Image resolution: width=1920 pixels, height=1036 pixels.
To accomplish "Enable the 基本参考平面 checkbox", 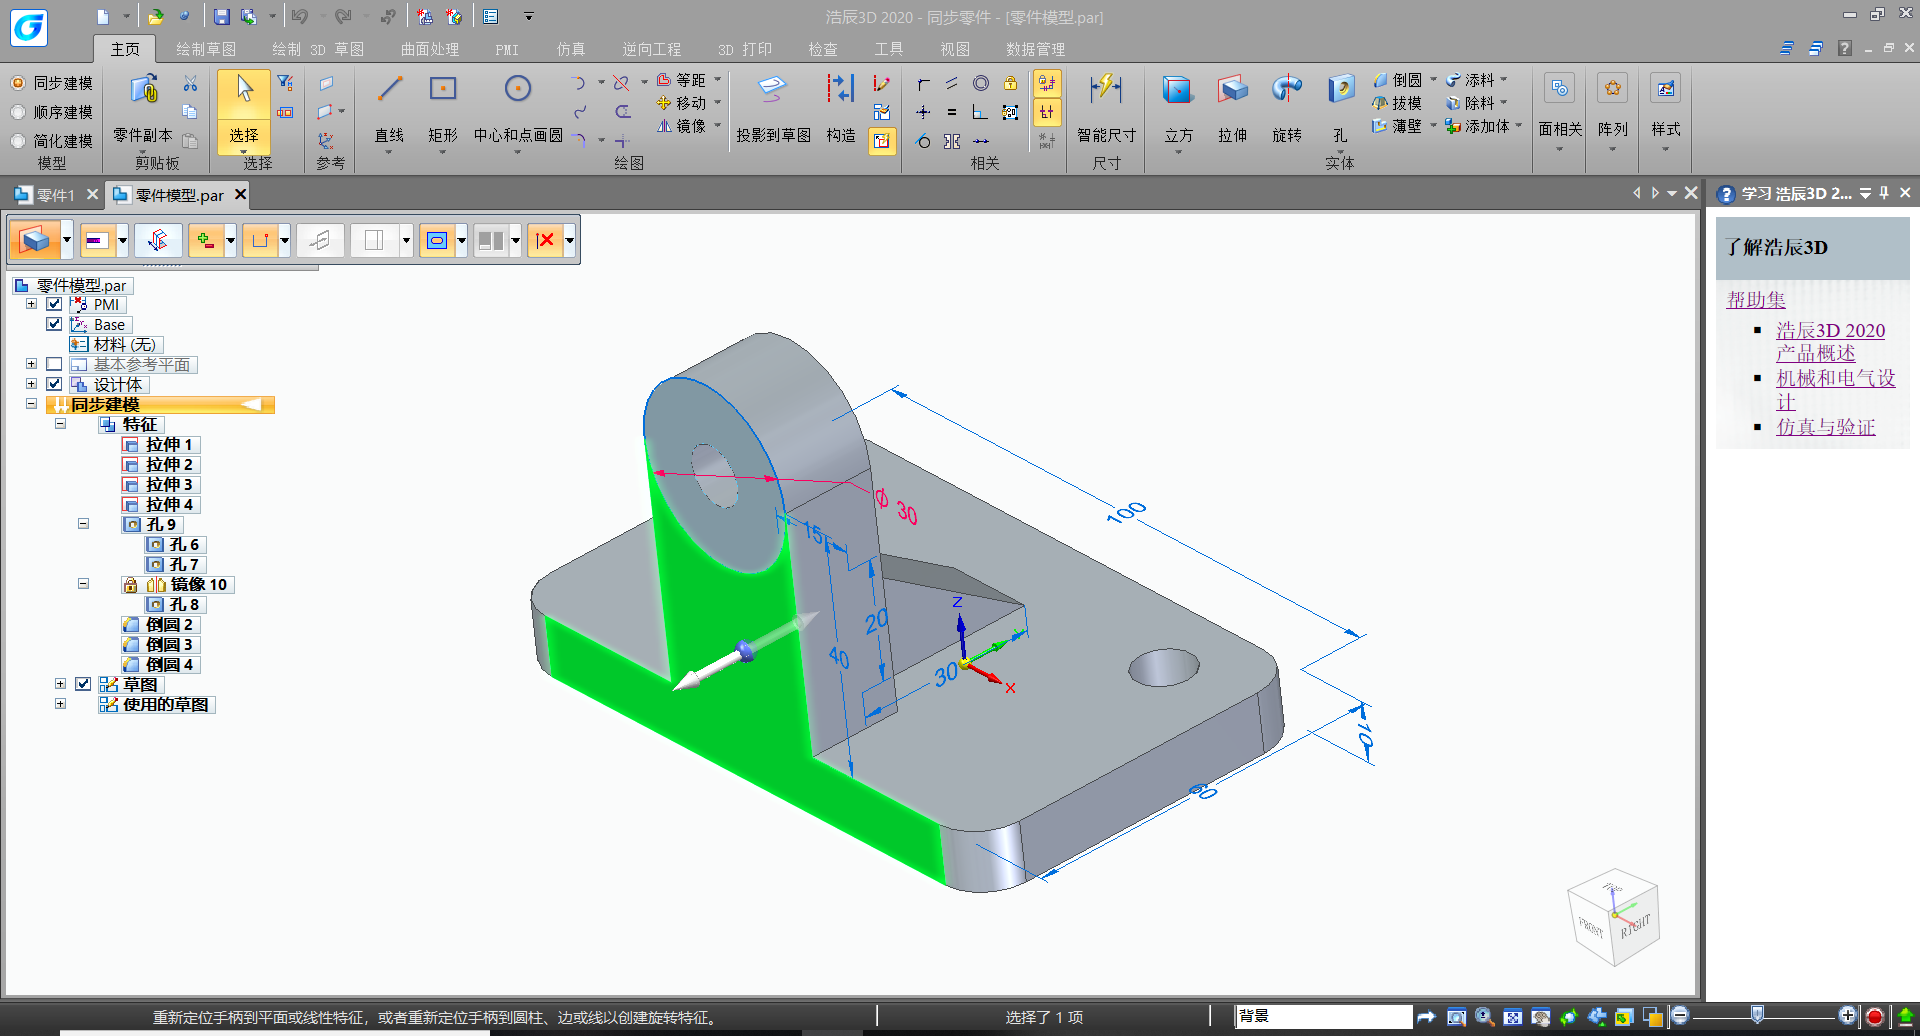I will [54, 364].
